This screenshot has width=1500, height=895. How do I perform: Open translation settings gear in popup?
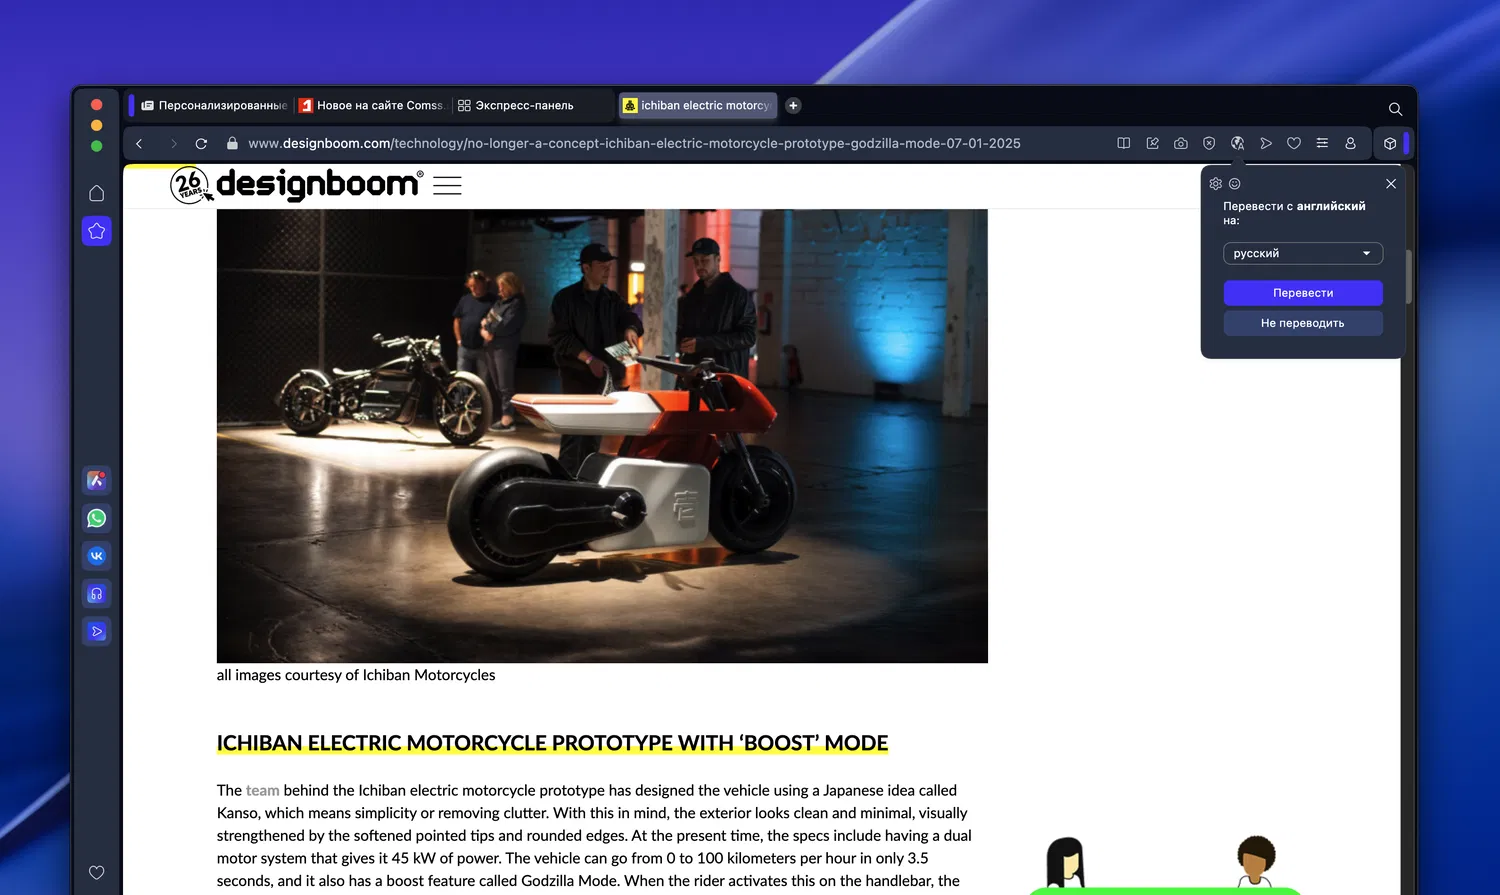[1216, 184]
